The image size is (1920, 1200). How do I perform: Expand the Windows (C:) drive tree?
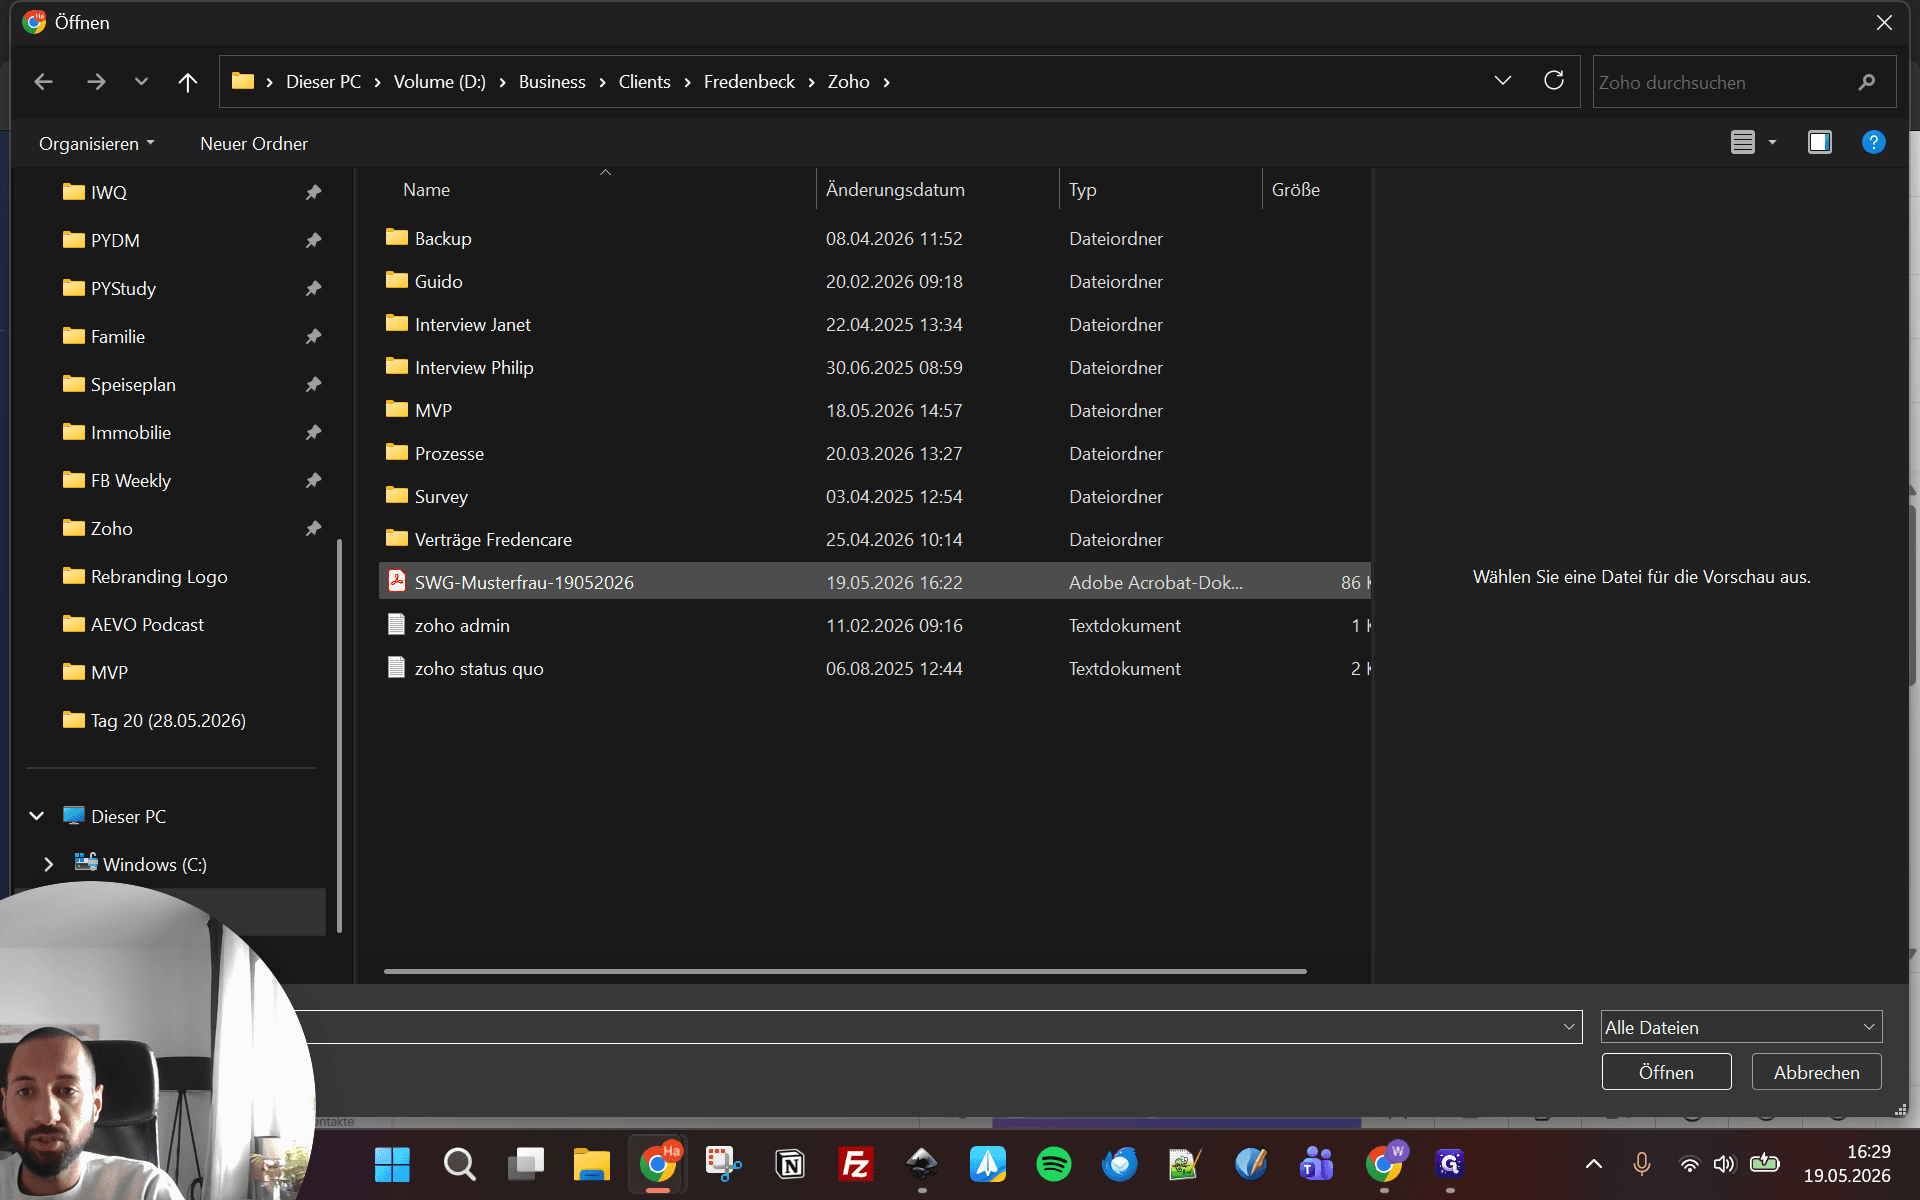click(48, 864)
